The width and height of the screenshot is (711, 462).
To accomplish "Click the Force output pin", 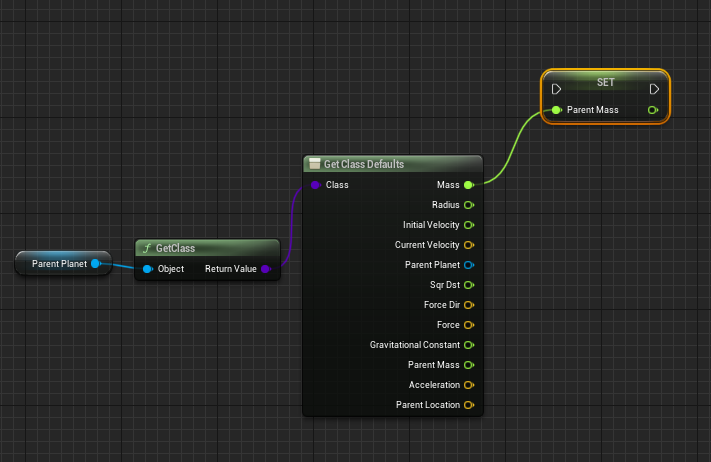I will (468, 325).
